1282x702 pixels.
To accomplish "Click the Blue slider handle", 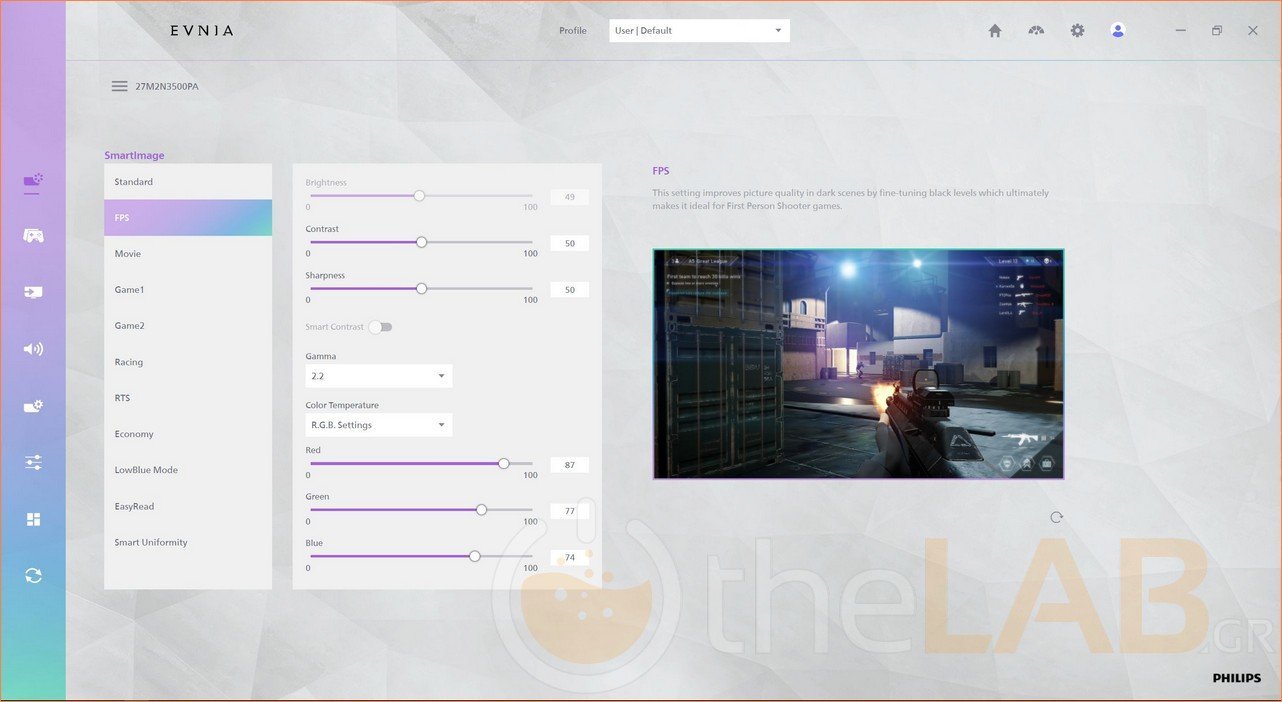I will tap(474, 556).
